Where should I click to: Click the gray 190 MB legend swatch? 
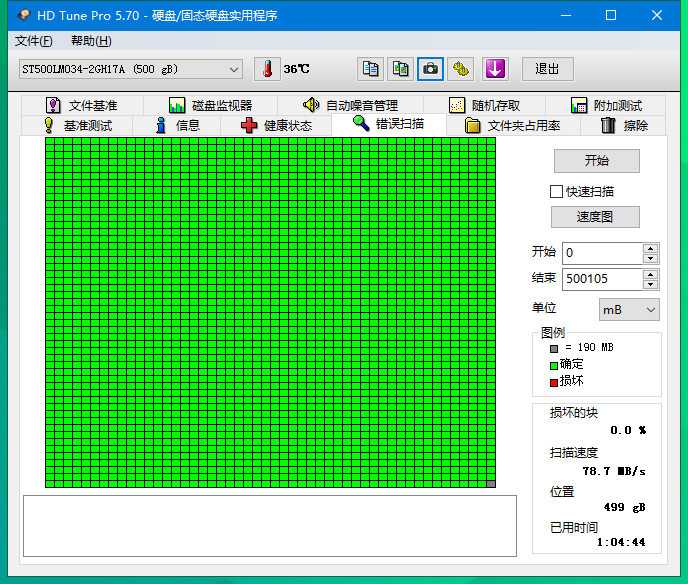pos(554,348)
